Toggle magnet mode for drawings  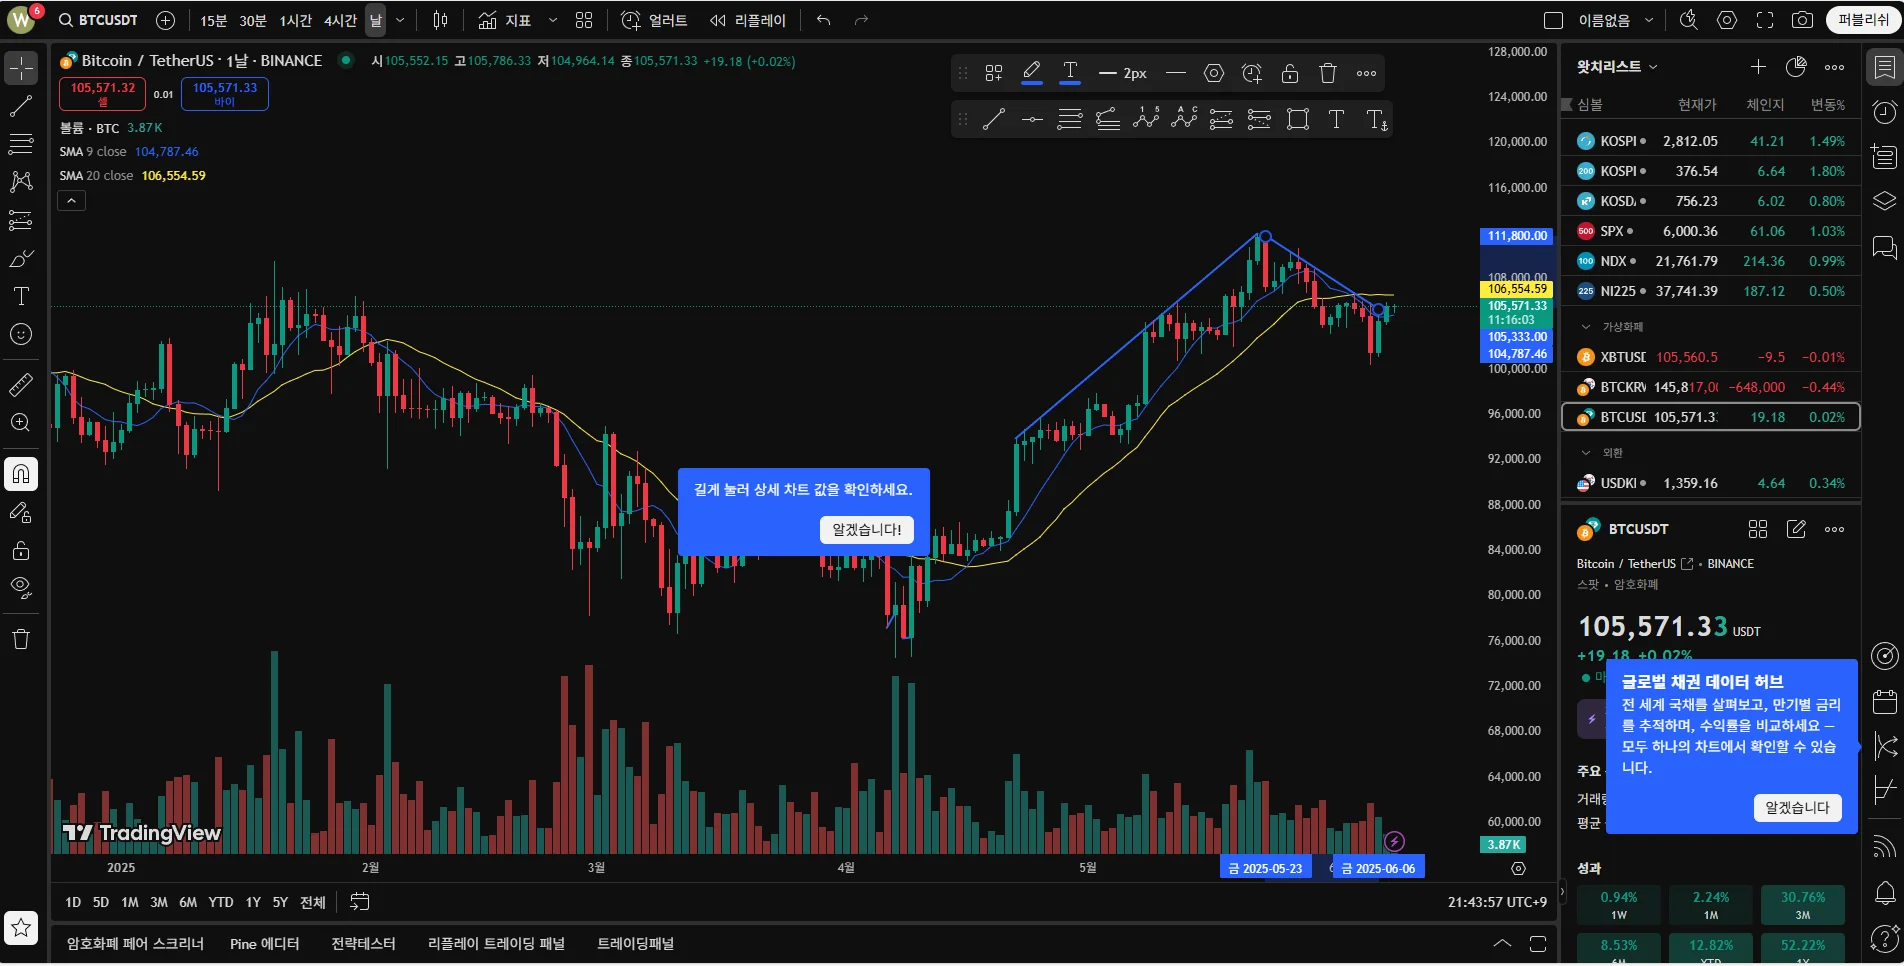click(21, 474)
